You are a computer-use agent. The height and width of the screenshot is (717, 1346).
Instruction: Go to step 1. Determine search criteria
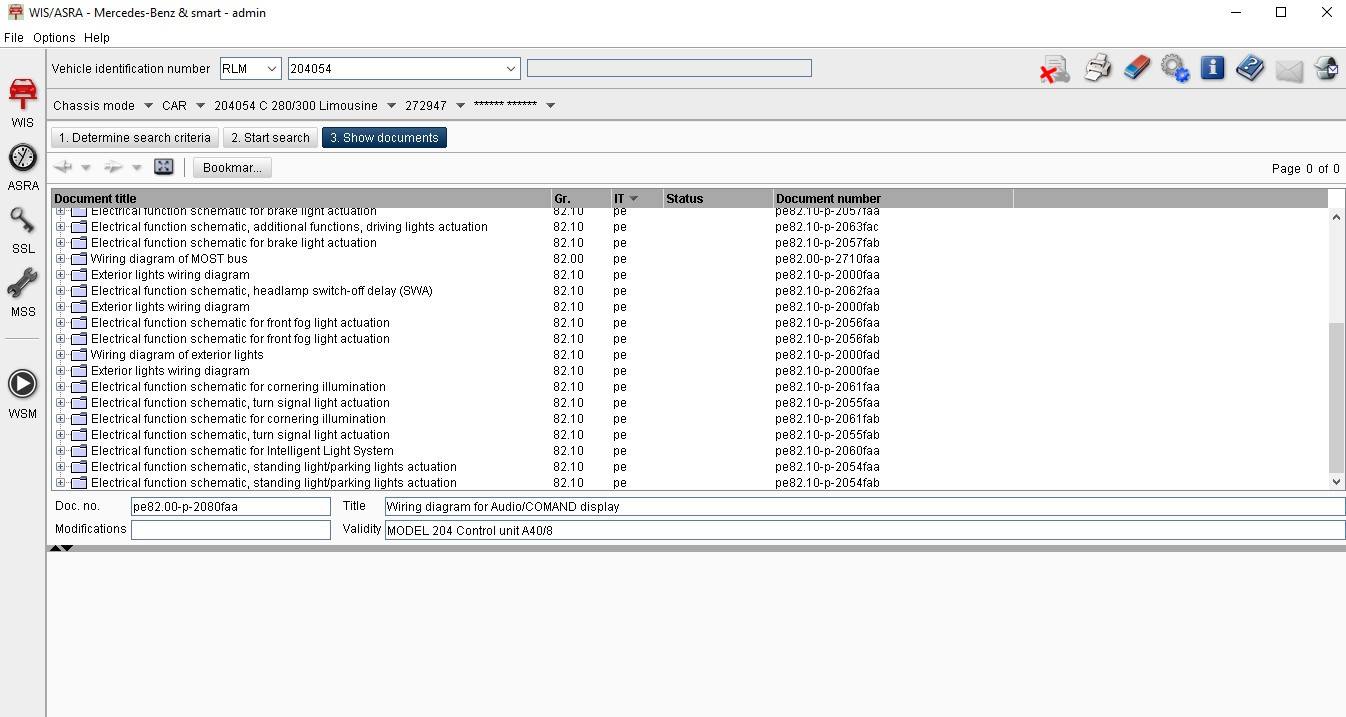[x=135, y=138]
